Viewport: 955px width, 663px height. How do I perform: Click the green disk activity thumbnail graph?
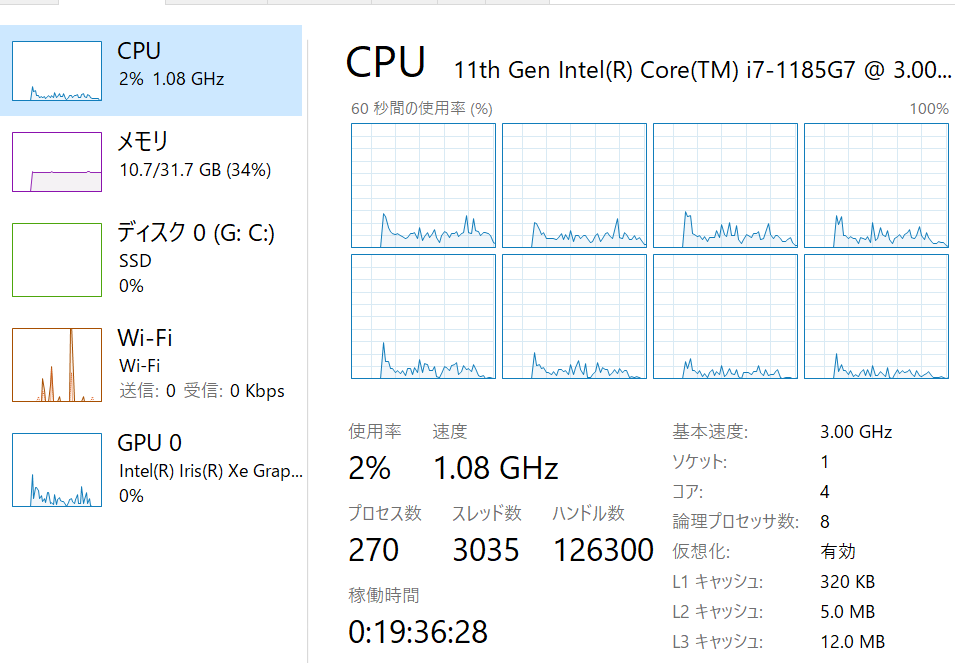57,260
